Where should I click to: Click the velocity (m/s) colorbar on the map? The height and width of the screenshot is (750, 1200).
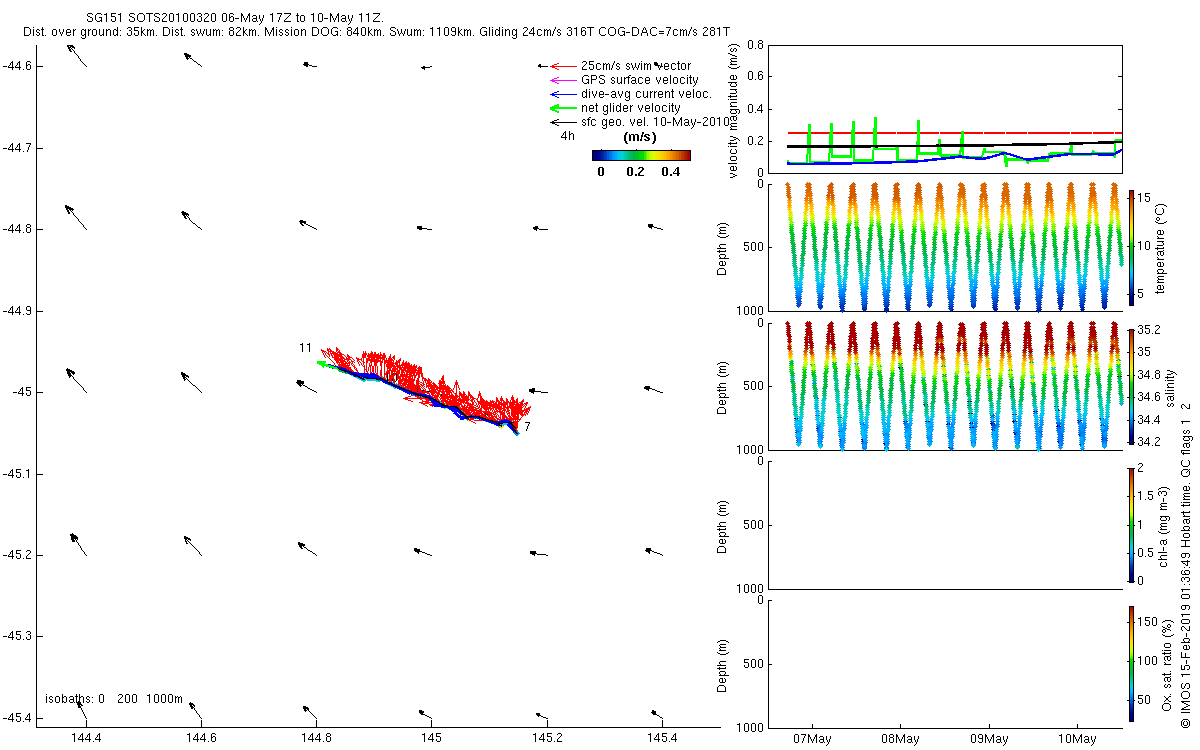coord(641,155)
